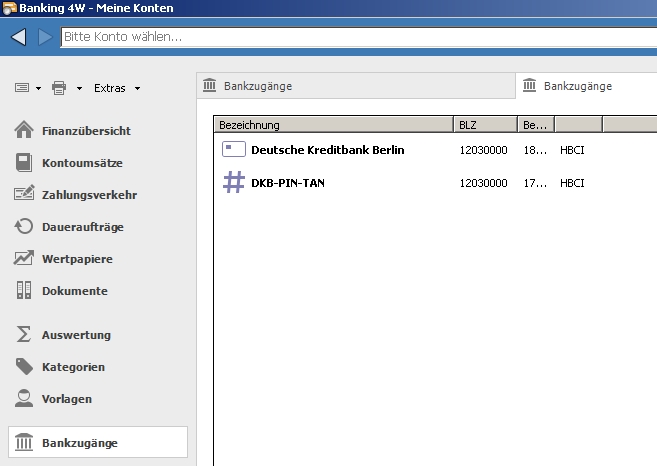Screen dimensions: 657x466
Task: Click the printer icon
Action: pyautogui.click(x=59, y=88)
